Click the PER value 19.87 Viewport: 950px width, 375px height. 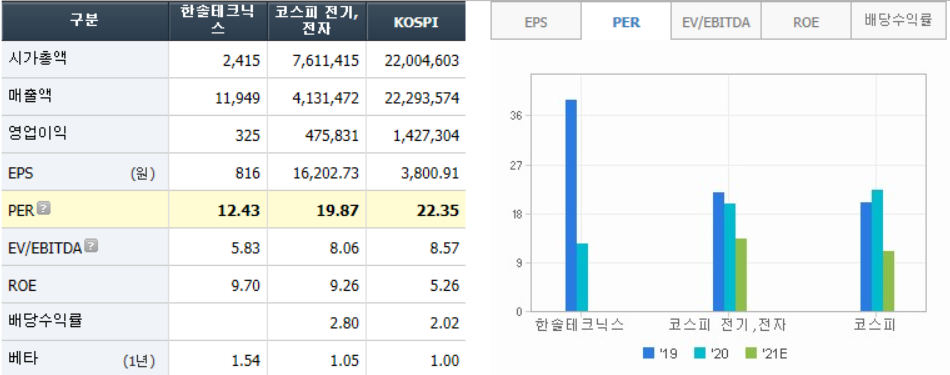click(x=338, y=211)
